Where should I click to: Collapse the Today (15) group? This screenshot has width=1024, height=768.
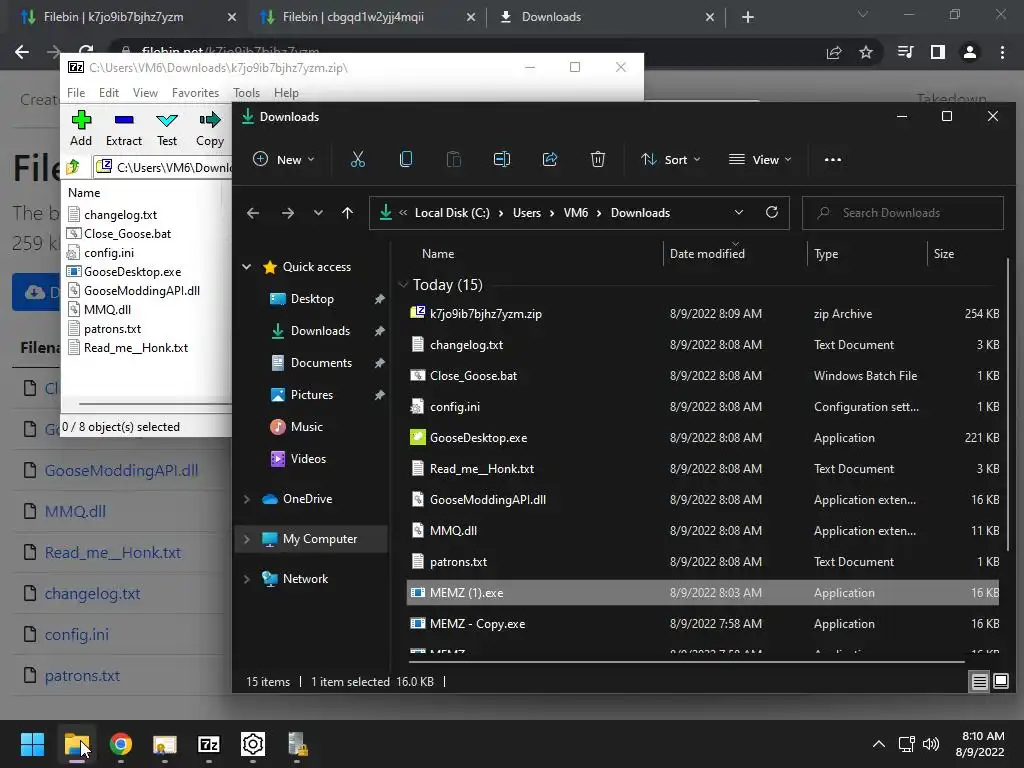coord(403,285)
